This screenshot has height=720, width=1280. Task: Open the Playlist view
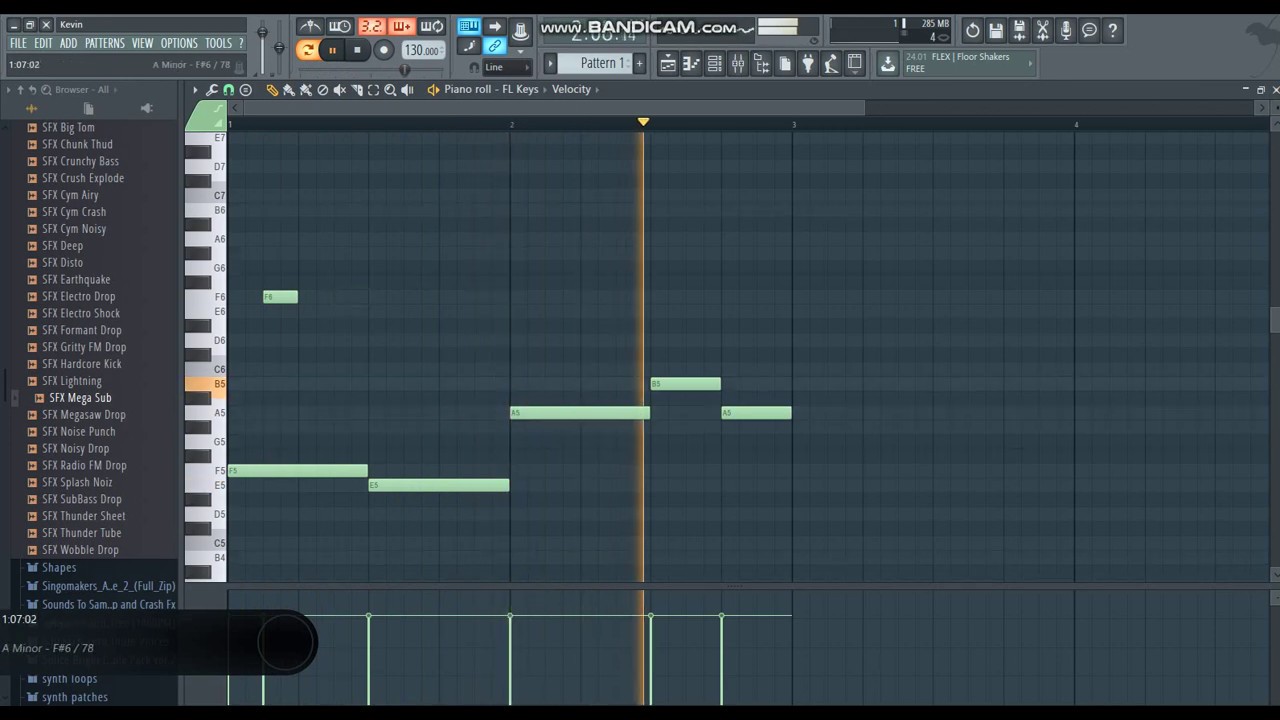coord(668,63)
